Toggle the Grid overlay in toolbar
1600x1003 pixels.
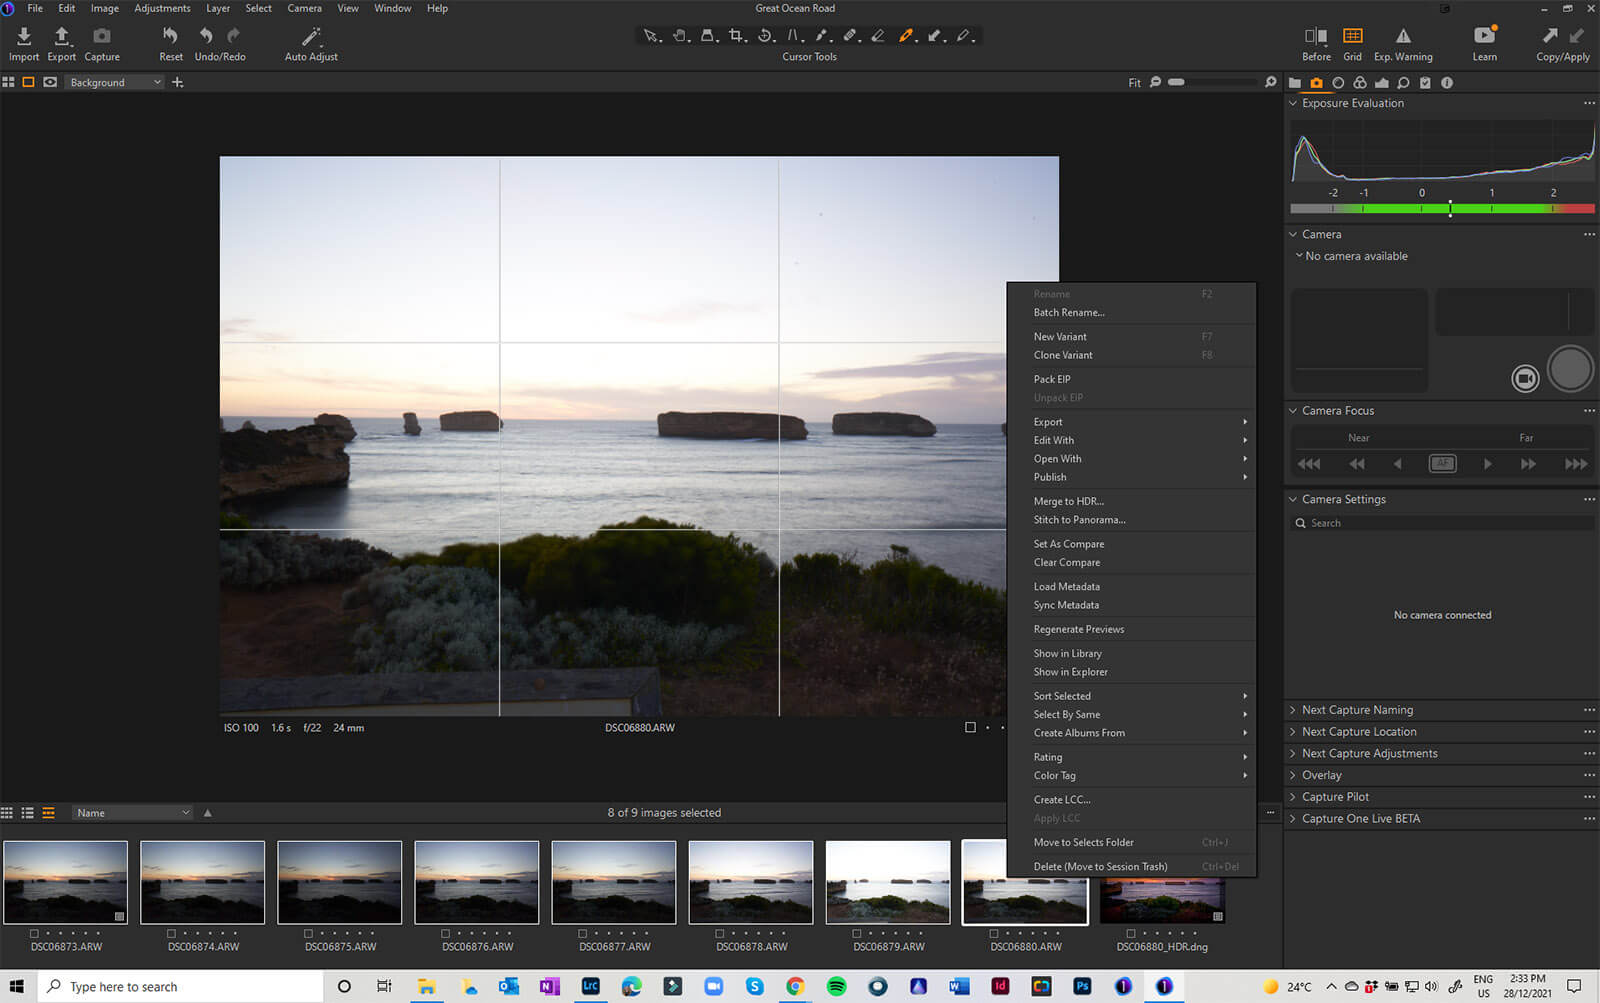(1352, 37)
